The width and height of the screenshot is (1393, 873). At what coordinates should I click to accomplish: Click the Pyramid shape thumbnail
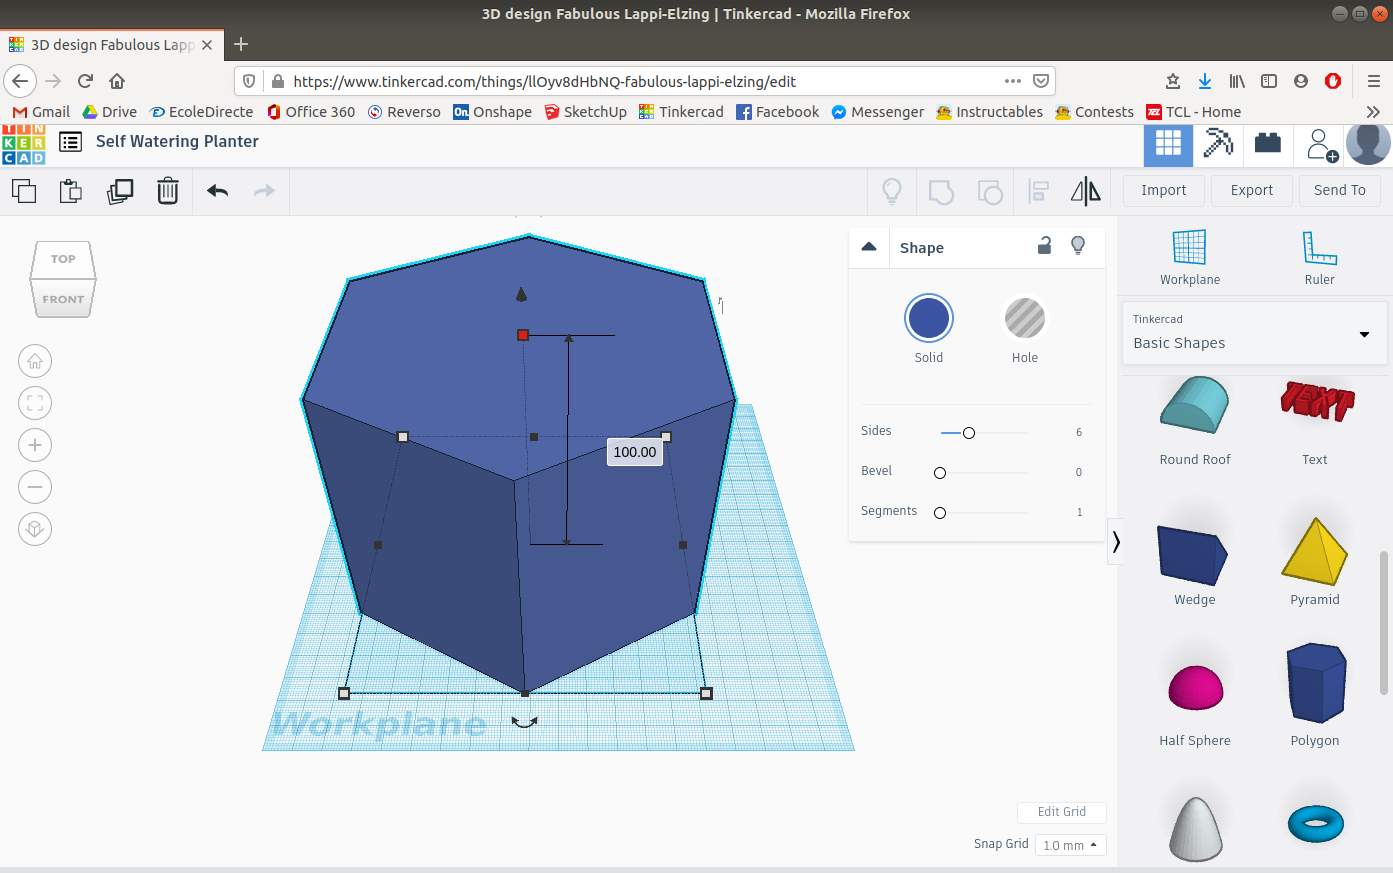[x=1315, y=550]
